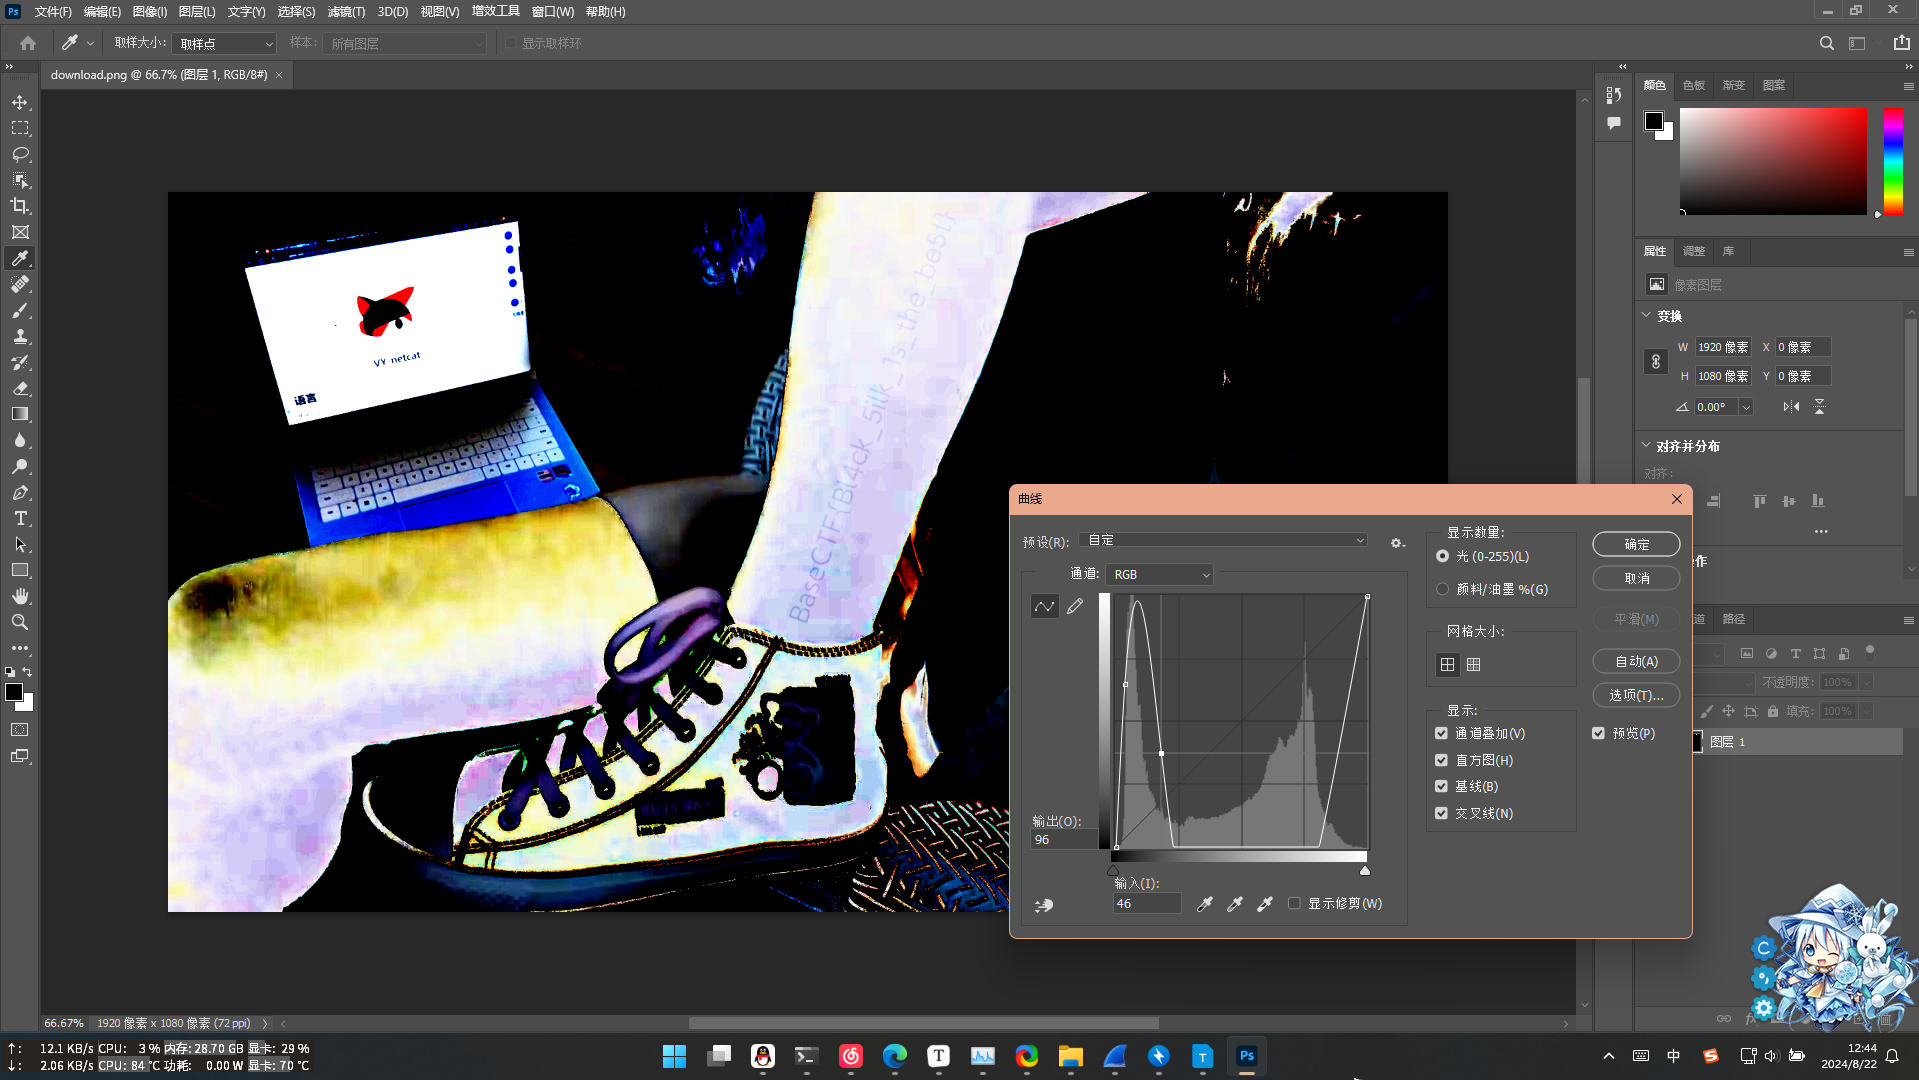Select the Zoom tool in toolbar
The height and width of the screenshot is (1080, 1919).
[x=20, y=622]
